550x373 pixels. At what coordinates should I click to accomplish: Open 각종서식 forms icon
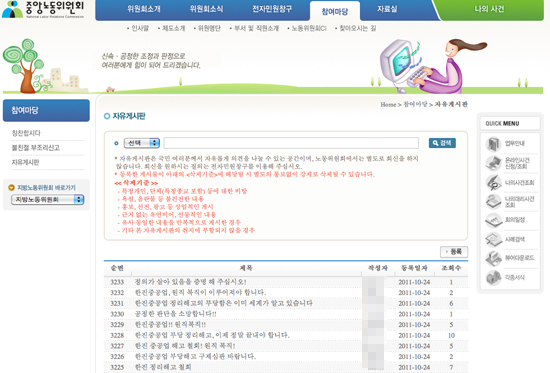(x=493, y=278)
